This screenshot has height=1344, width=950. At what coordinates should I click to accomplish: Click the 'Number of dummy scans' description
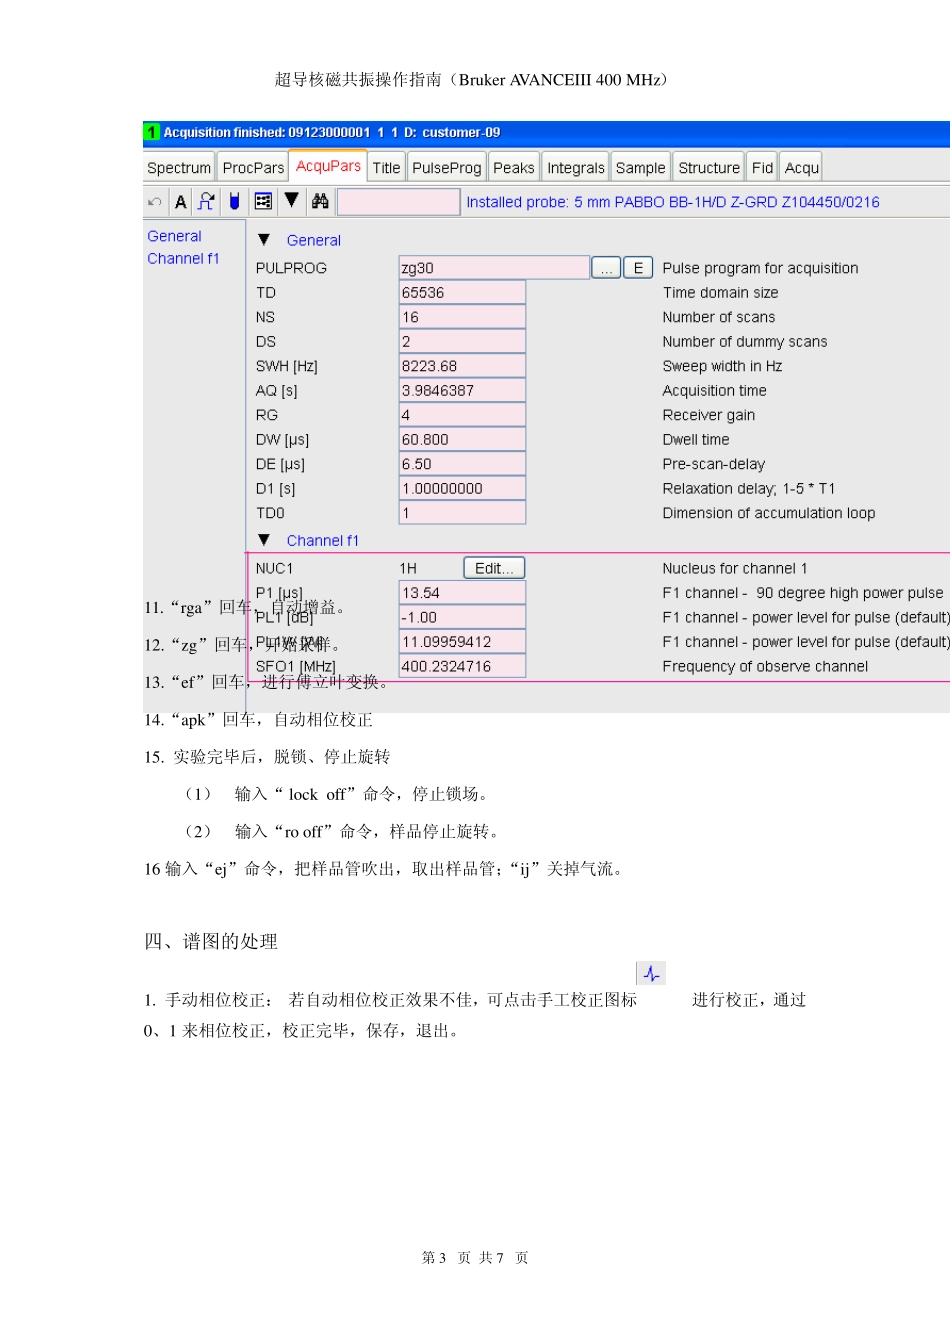[x=745, y=342]
